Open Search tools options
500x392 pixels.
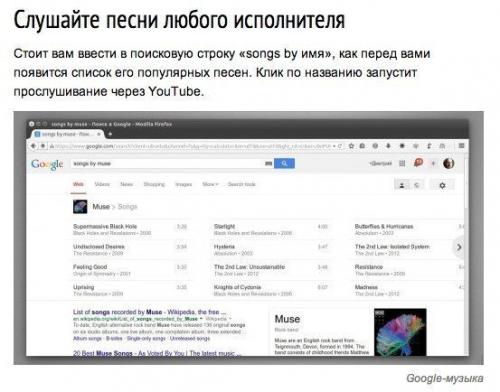click(242, 184)
